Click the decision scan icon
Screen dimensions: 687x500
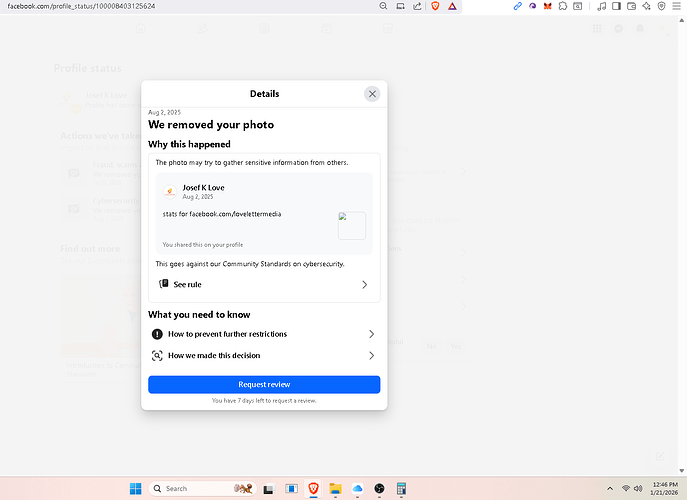tap(157, 355)
